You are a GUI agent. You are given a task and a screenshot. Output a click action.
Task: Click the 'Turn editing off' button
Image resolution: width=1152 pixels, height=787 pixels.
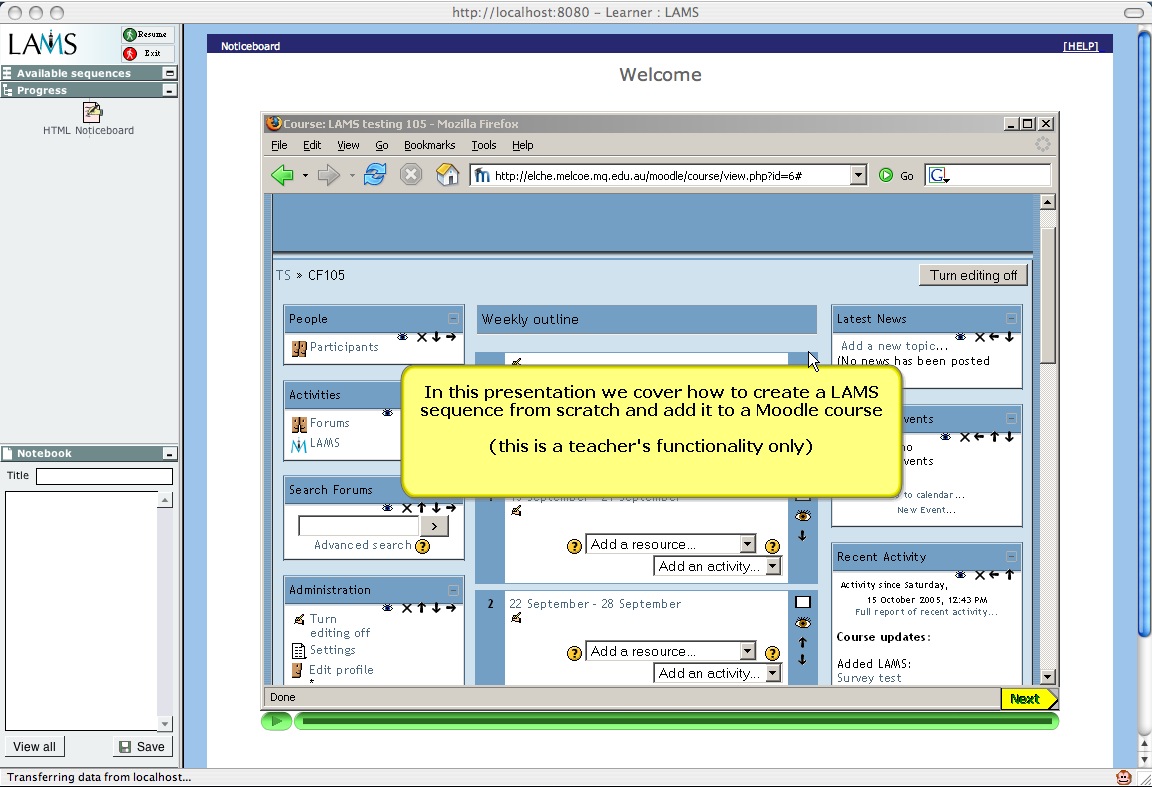point(973,276)
